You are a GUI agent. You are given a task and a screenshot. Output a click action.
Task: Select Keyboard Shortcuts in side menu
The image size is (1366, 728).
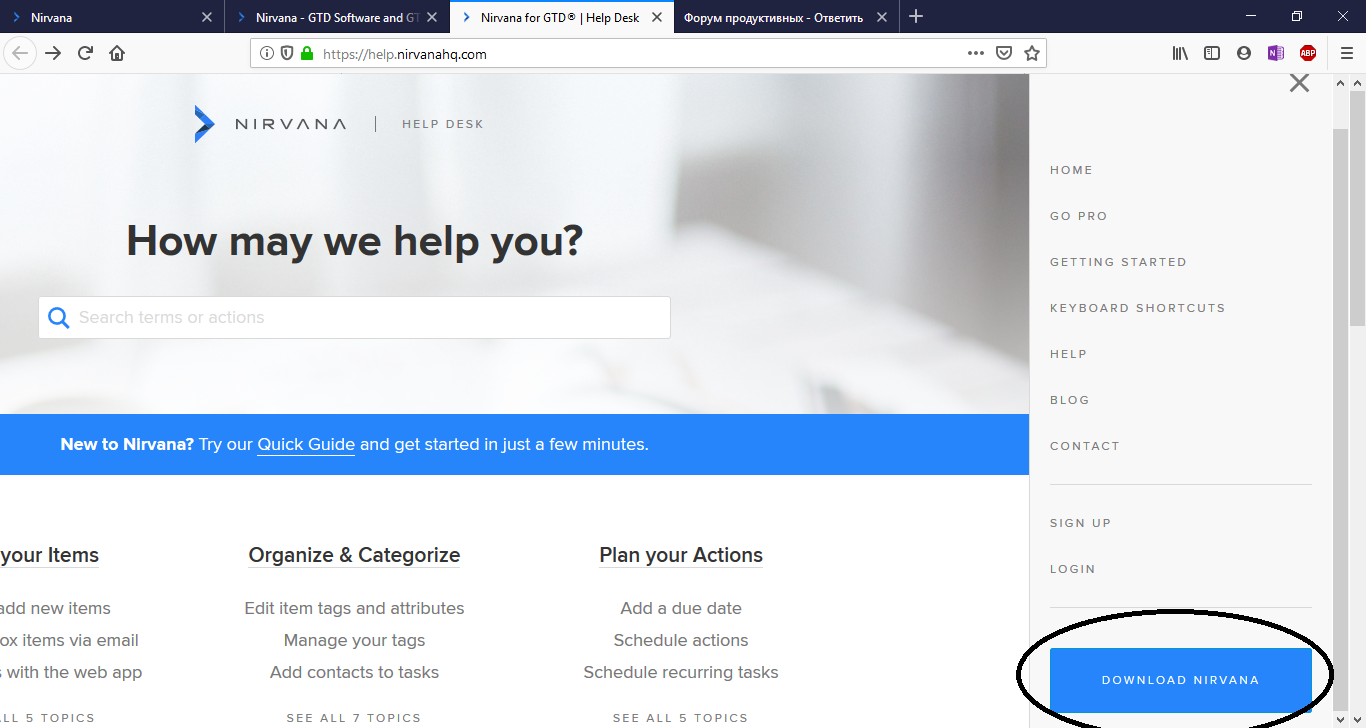[1137, 308]
